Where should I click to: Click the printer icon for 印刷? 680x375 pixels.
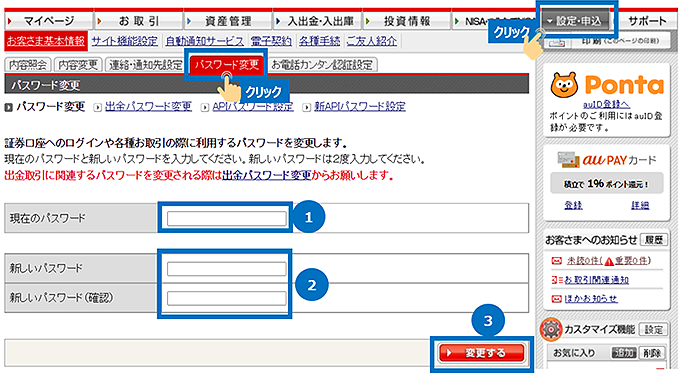pyautogui.click(x=557, y=42)
